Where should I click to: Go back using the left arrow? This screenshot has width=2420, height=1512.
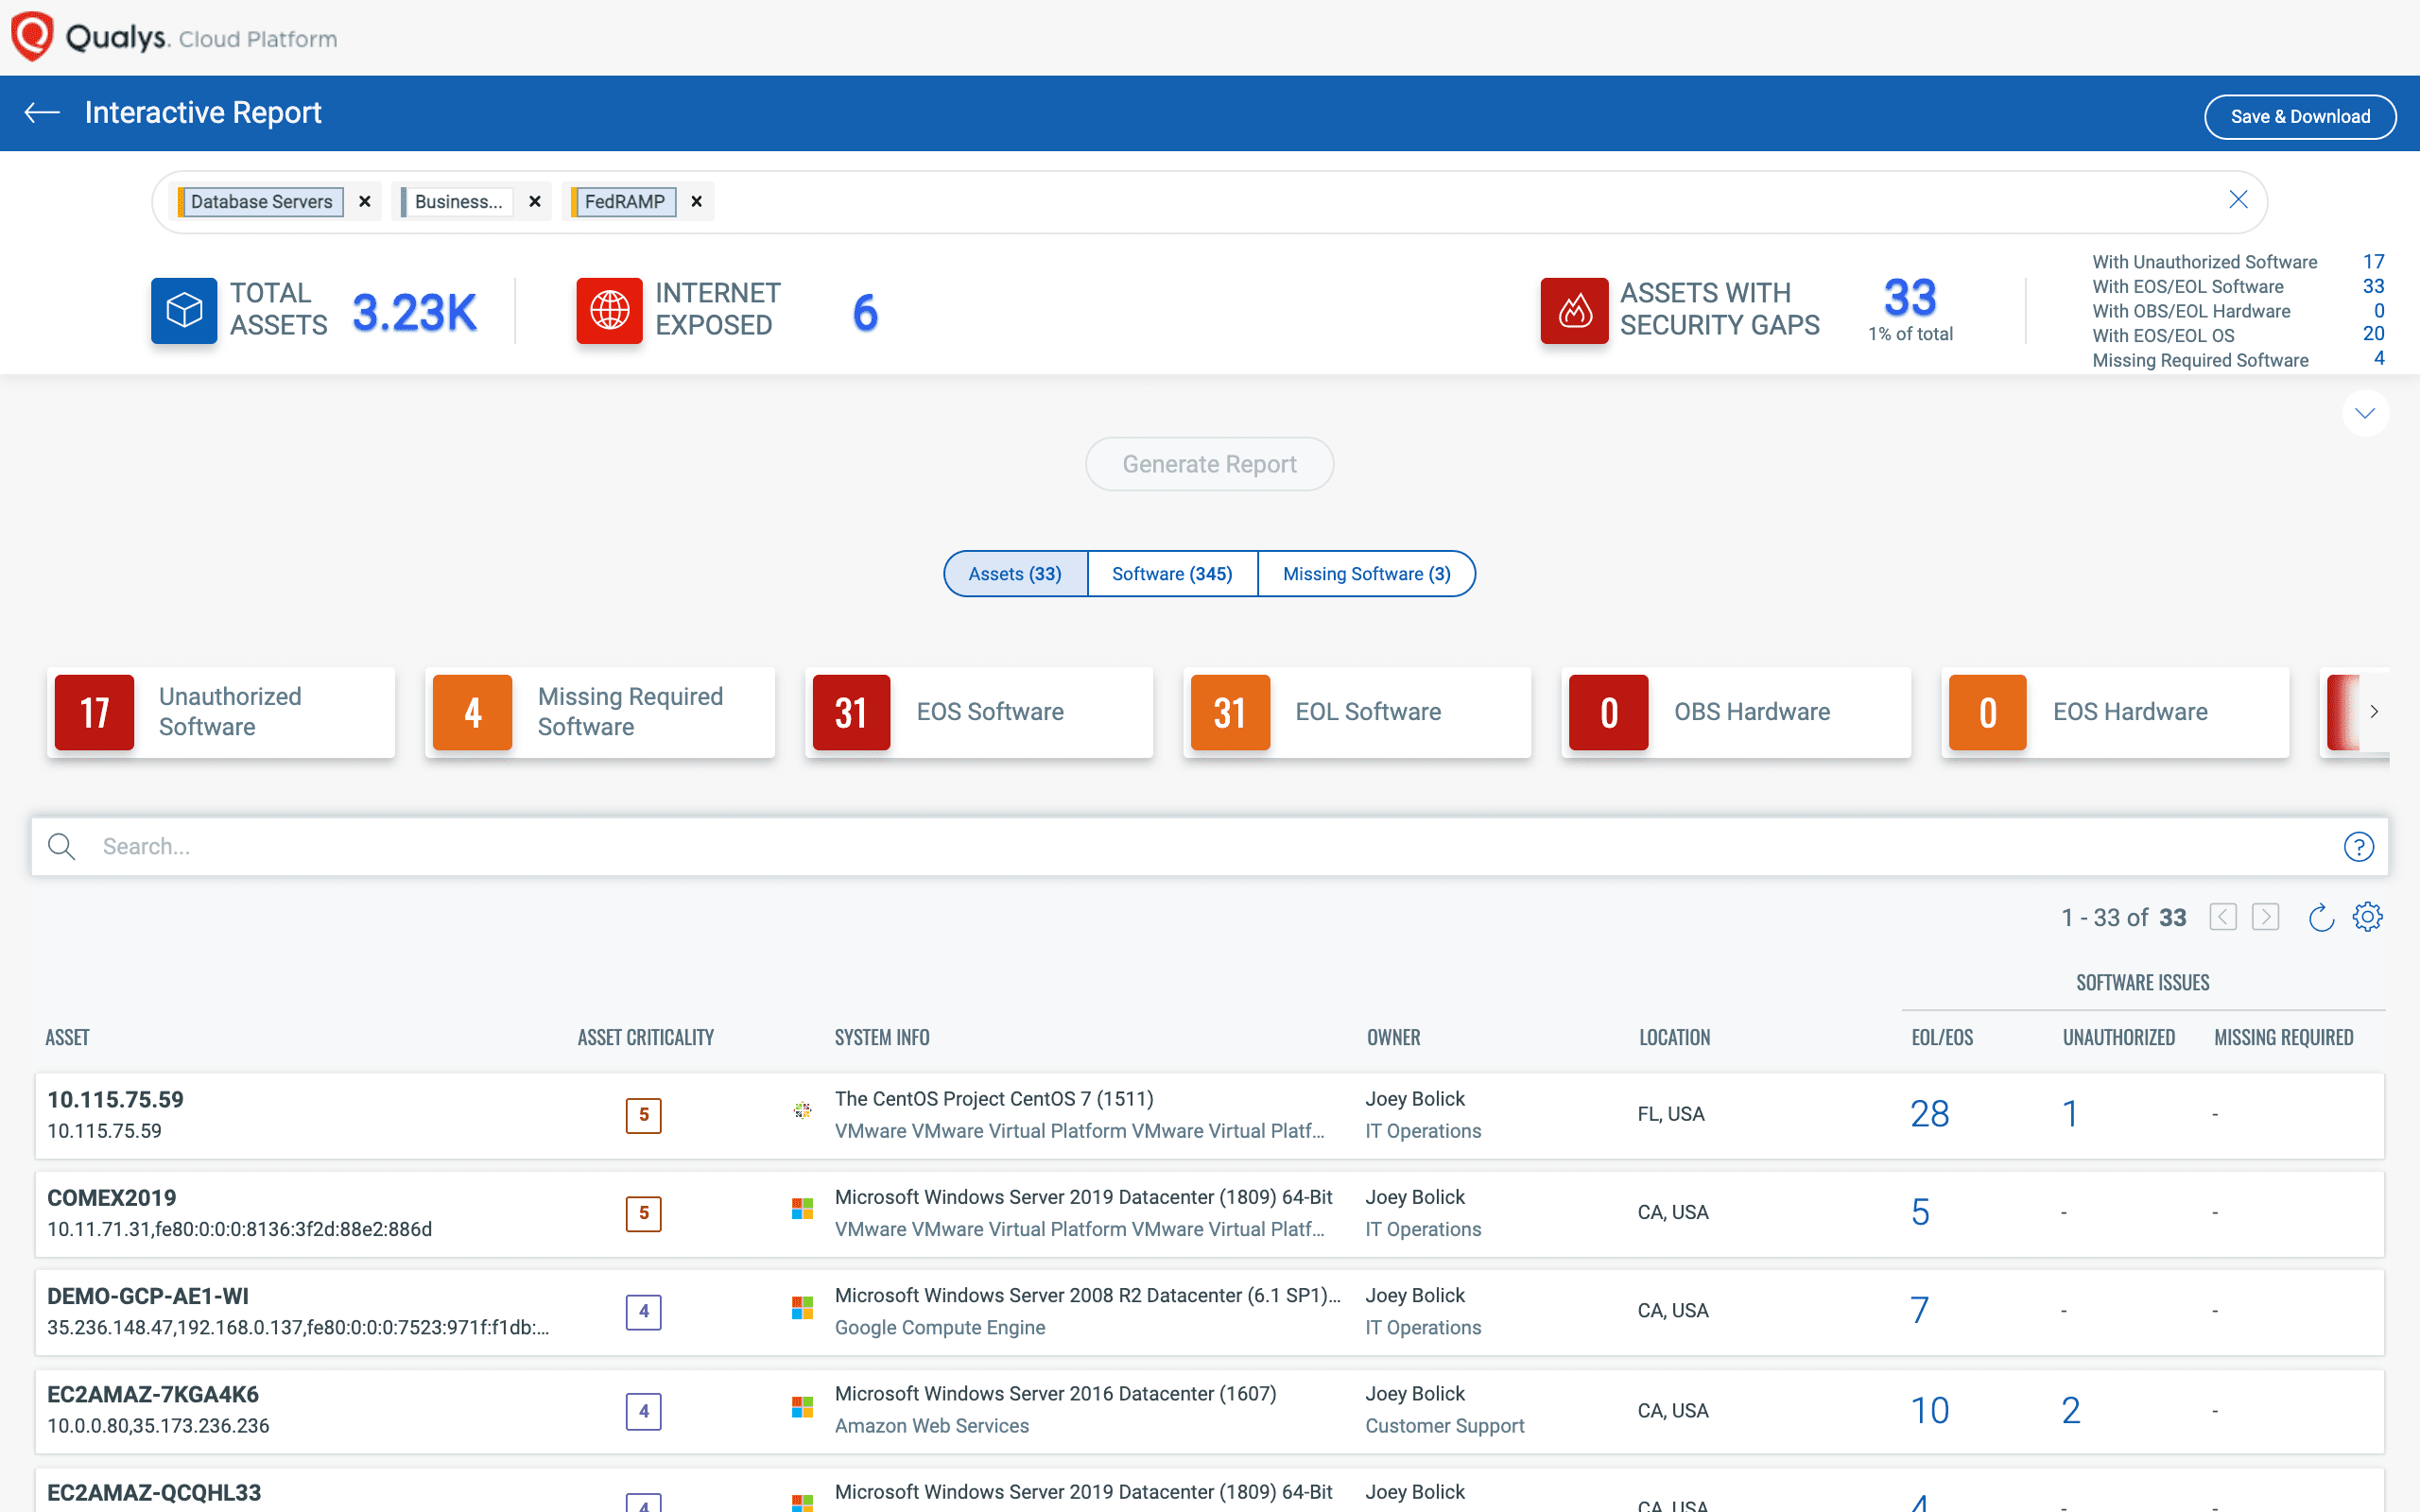[x=42, y=113]
